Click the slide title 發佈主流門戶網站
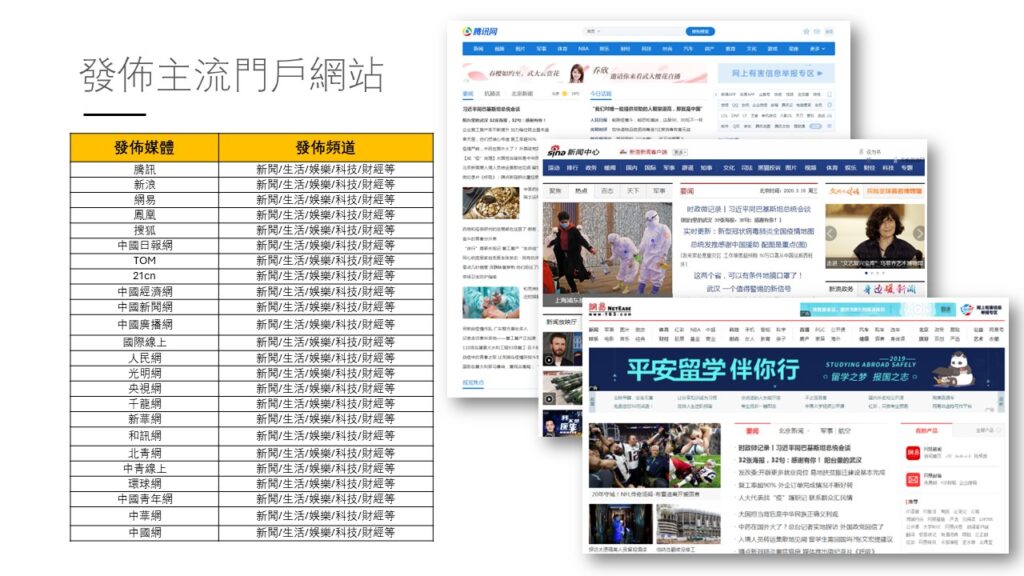Screen dimensions: 1024x576 [x=232, y=75]
